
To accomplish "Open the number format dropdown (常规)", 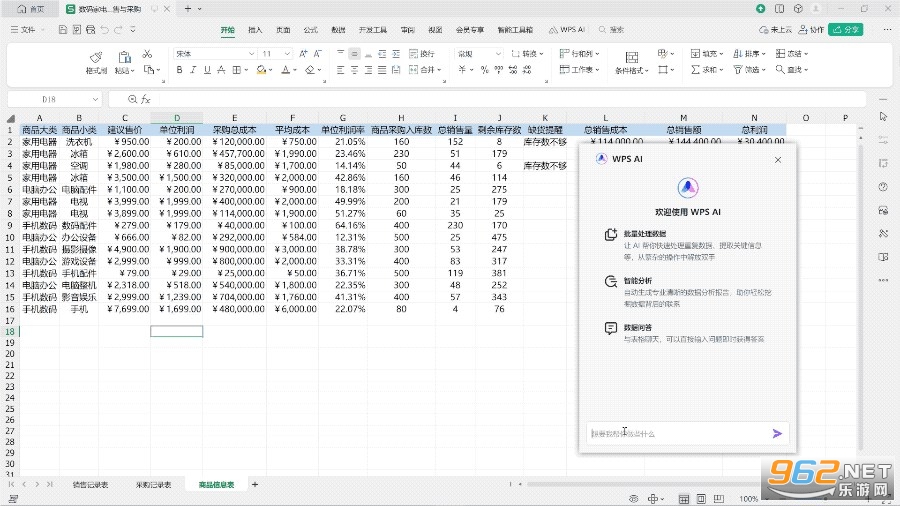I will point(498,53).
